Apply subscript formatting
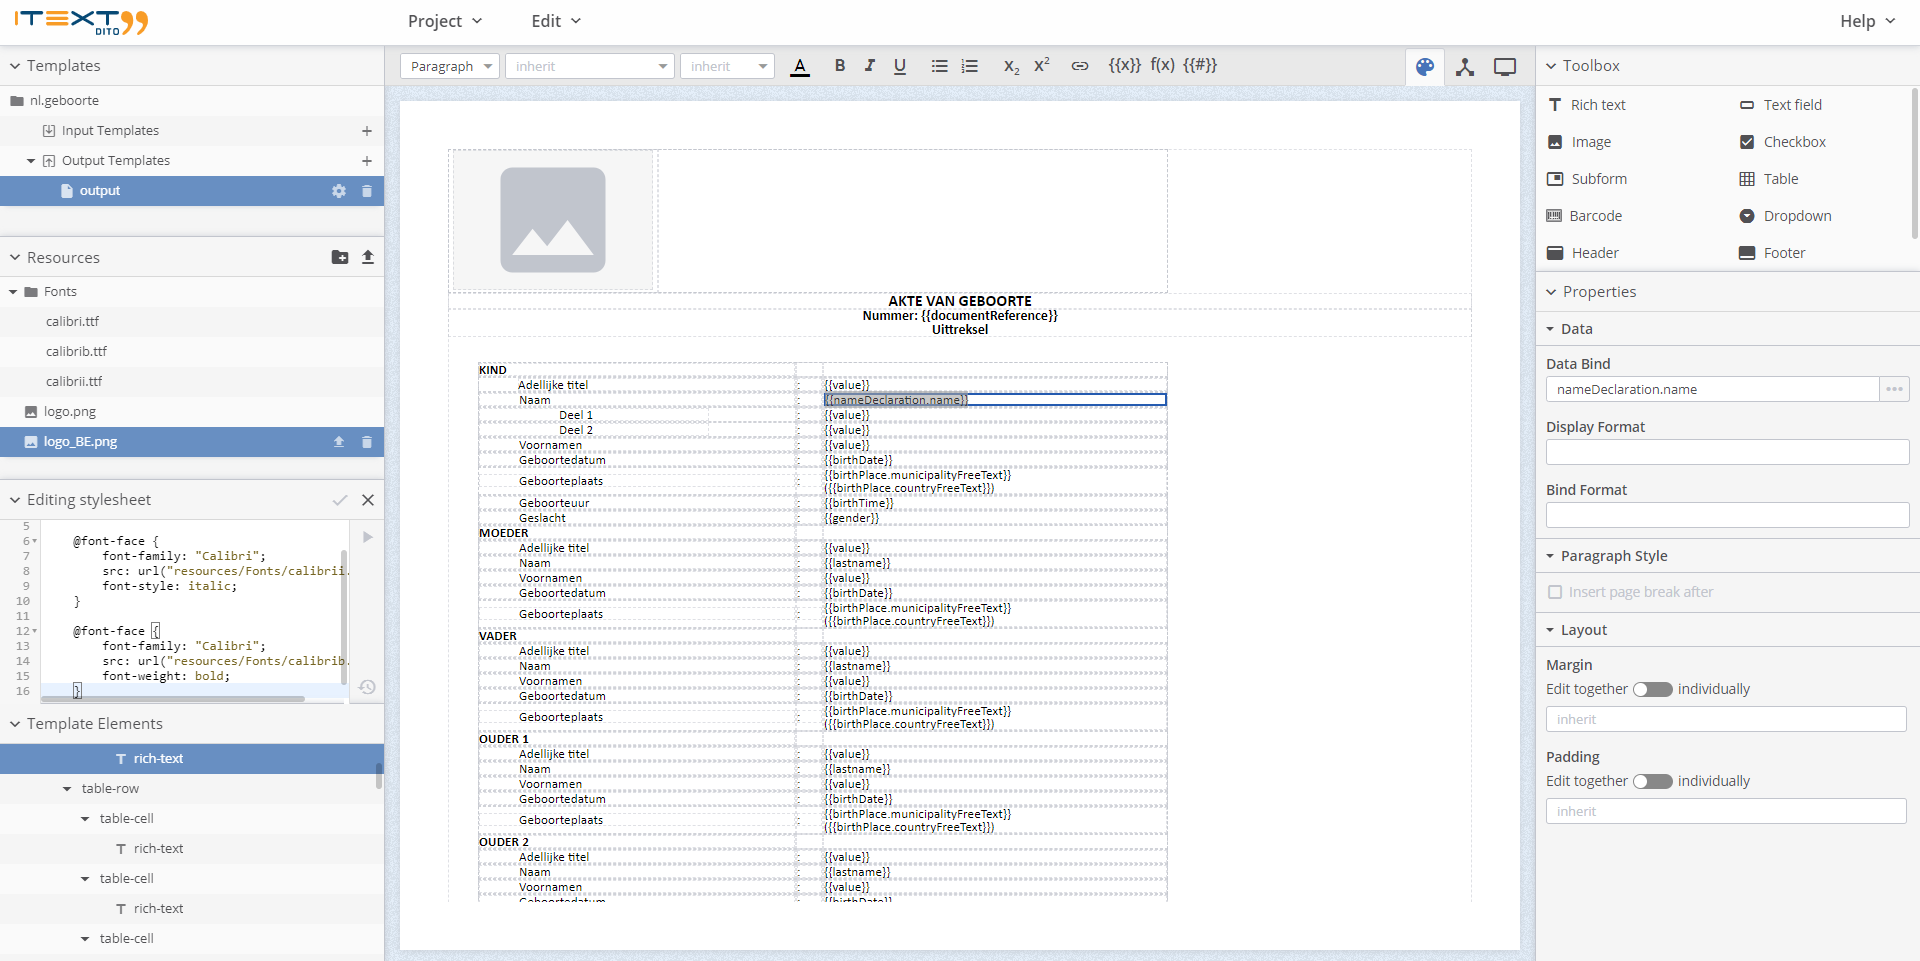This screenshot has width=1920, height=961. tap(1010, 67)
